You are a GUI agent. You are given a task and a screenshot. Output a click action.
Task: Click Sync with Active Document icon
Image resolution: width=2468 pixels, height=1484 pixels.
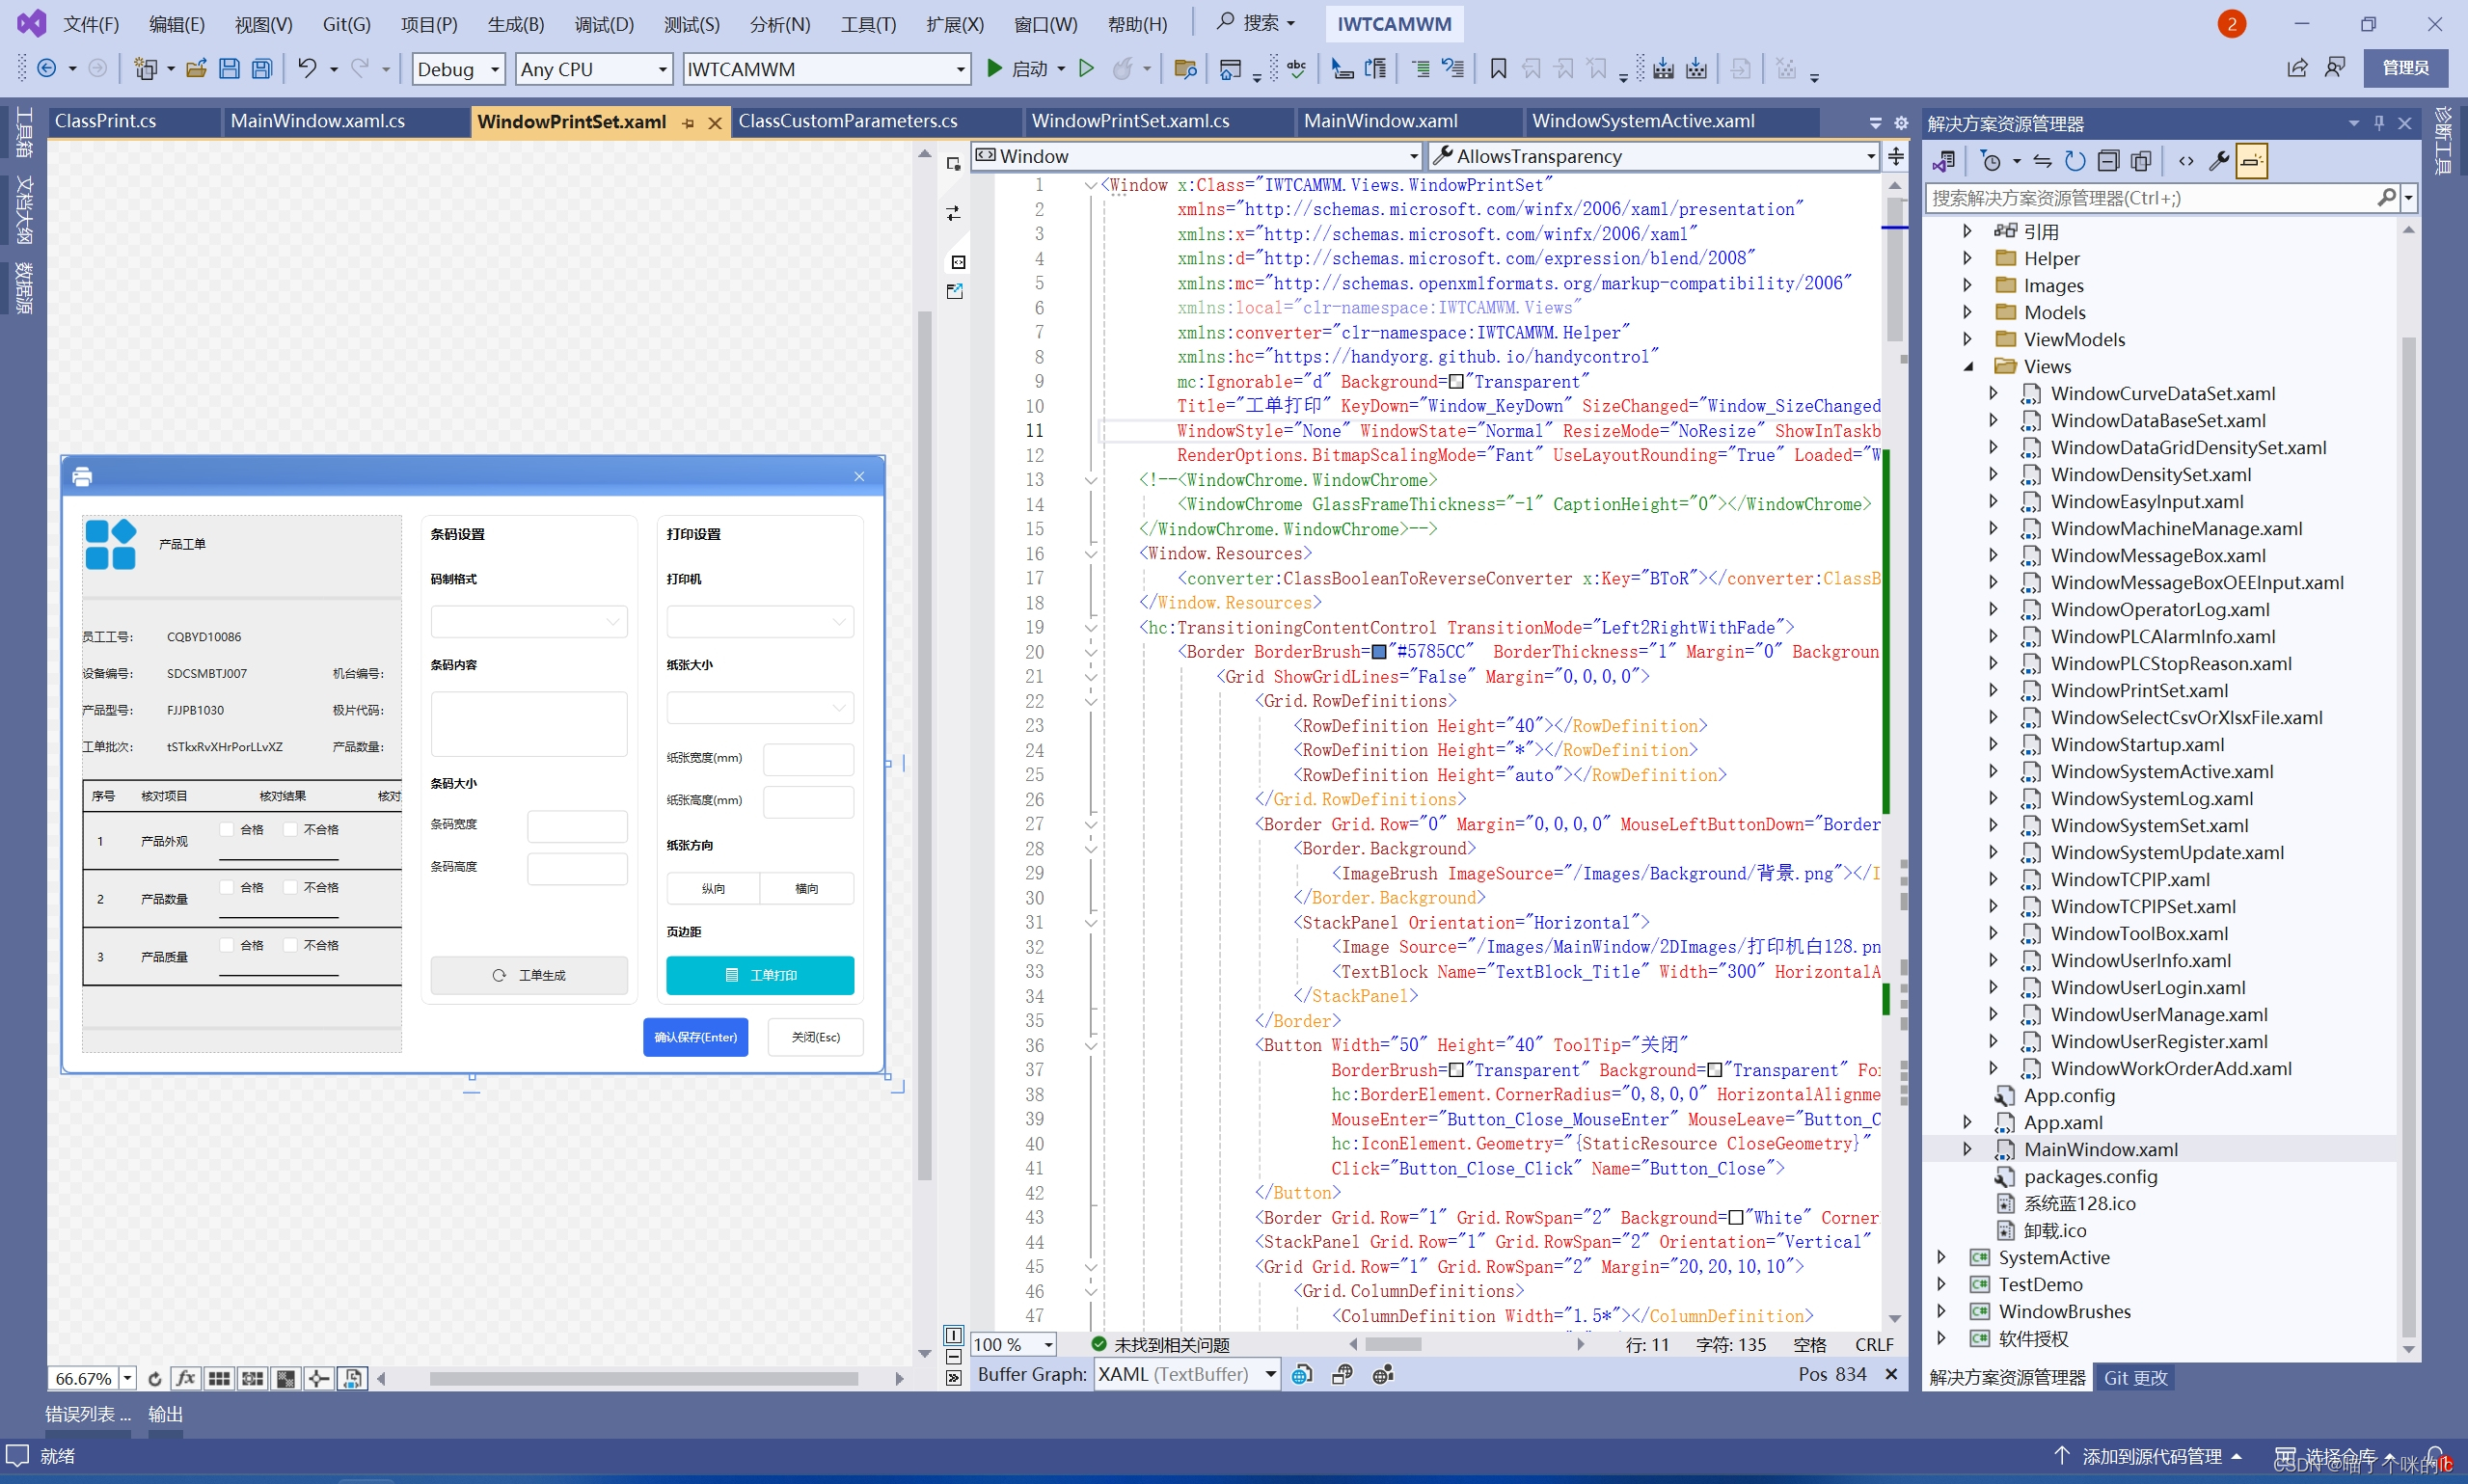(2042, 161)
